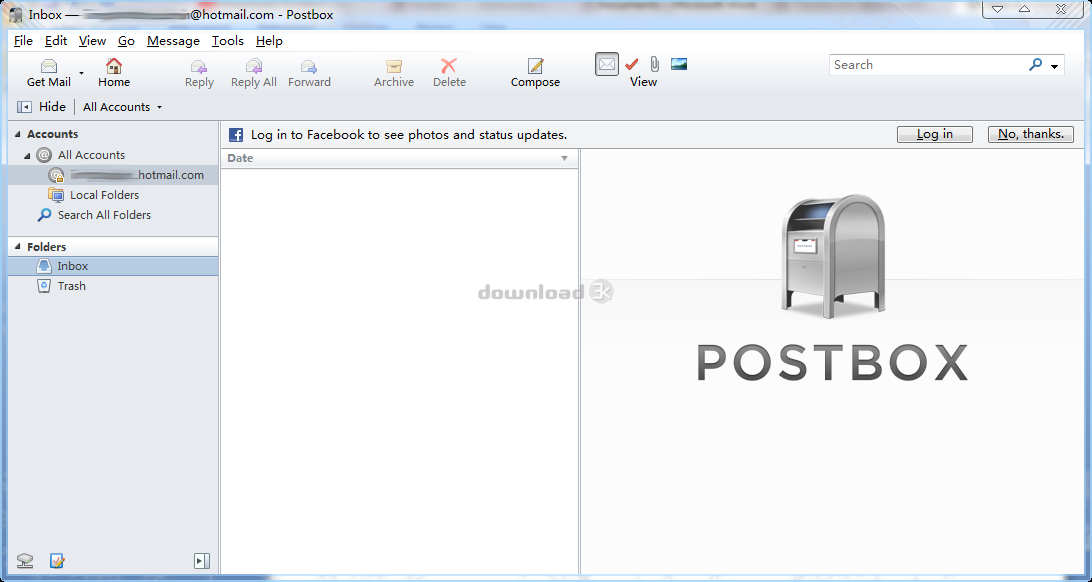Expand the All Accounts dropdown

tap(122, 107)
